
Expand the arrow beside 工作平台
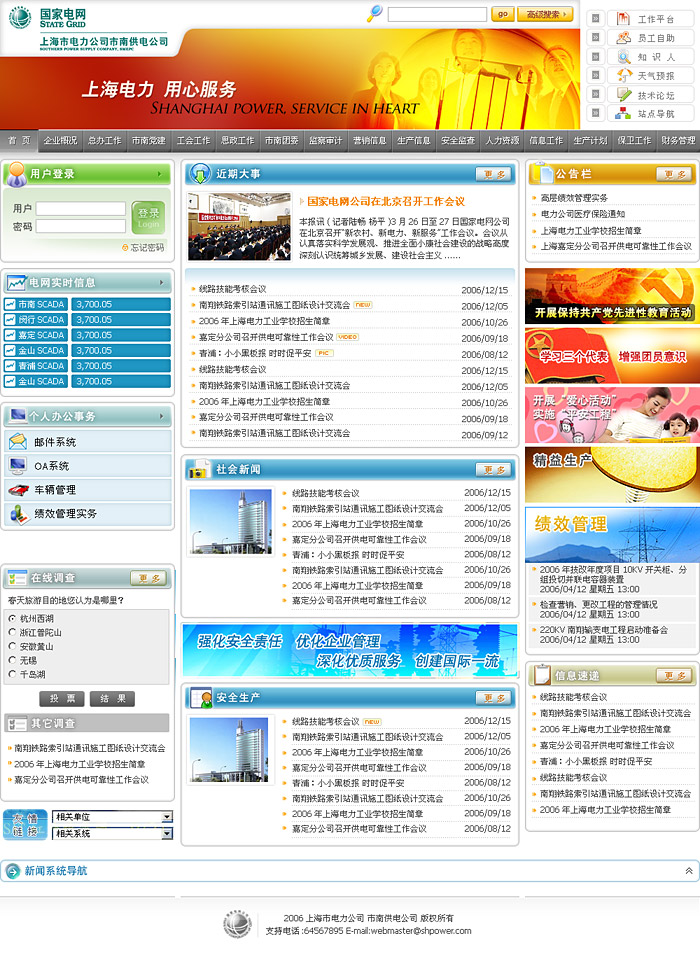tap(595, 19)
